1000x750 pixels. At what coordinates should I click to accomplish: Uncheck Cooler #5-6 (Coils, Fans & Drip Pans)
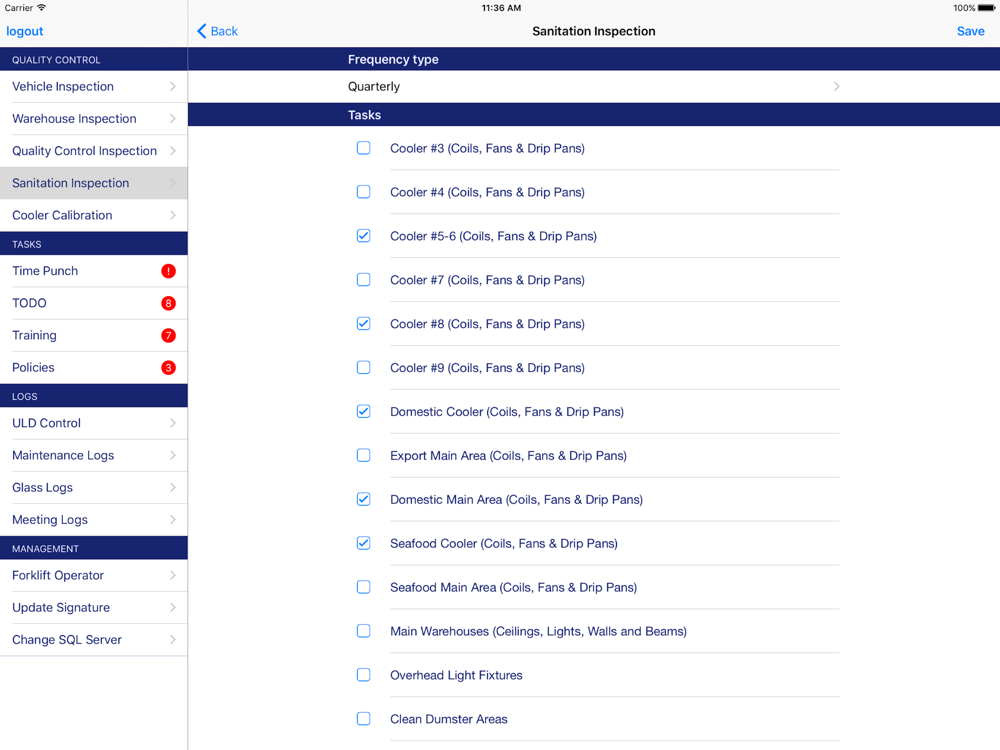tap(364, 236)
